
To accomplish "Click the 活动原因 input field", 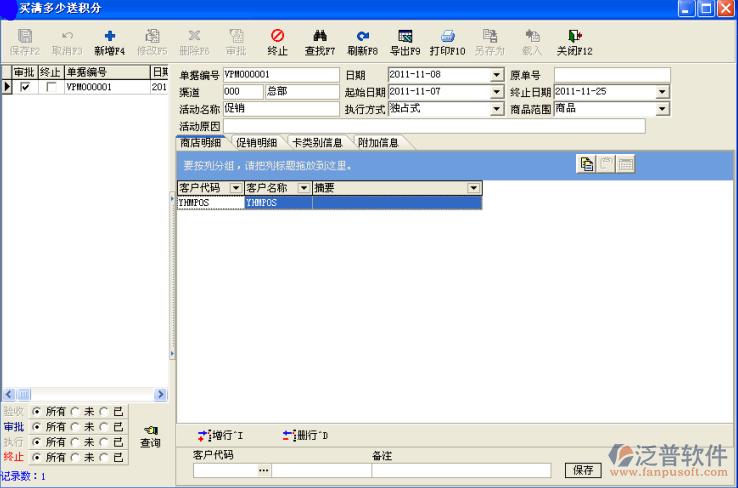I will [433, 126].
